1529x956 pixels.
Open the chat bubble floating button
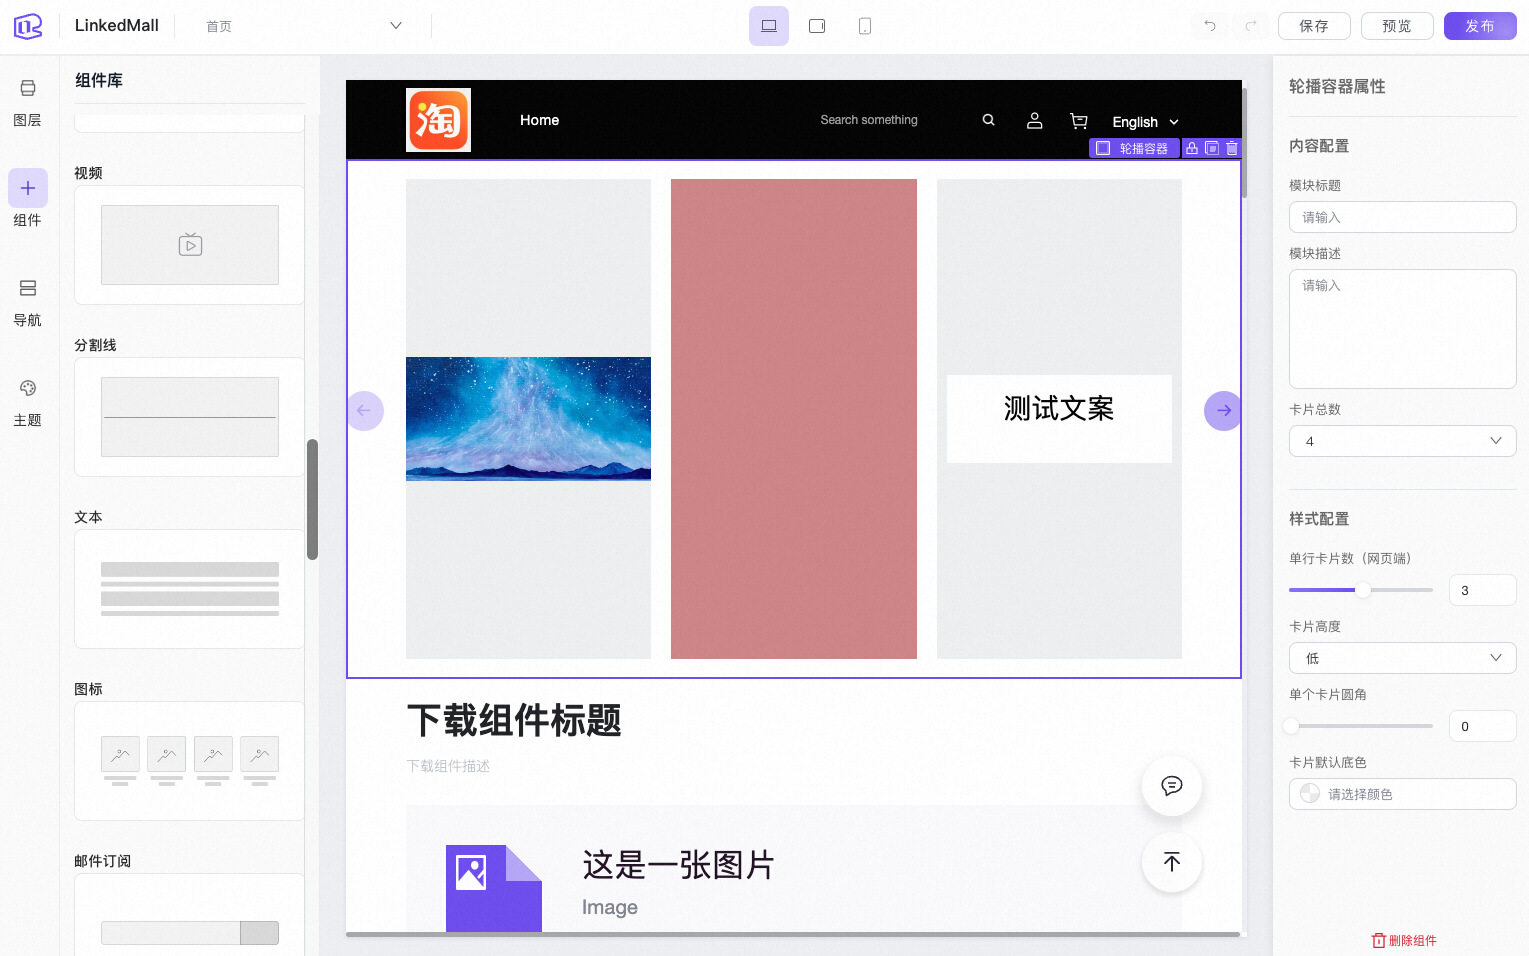point(1171,786)
